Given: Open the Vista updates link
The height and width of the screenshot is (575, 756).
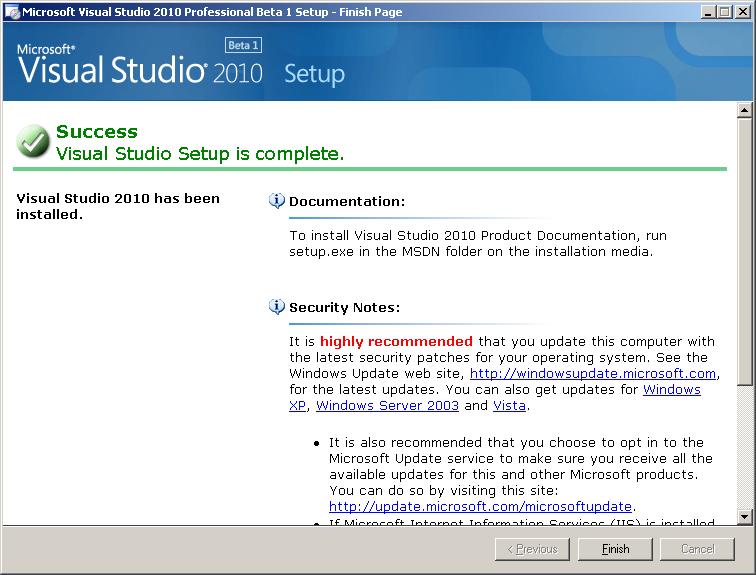Looking at the screenshot, I should pyautogui.click(x=509, y=405).
